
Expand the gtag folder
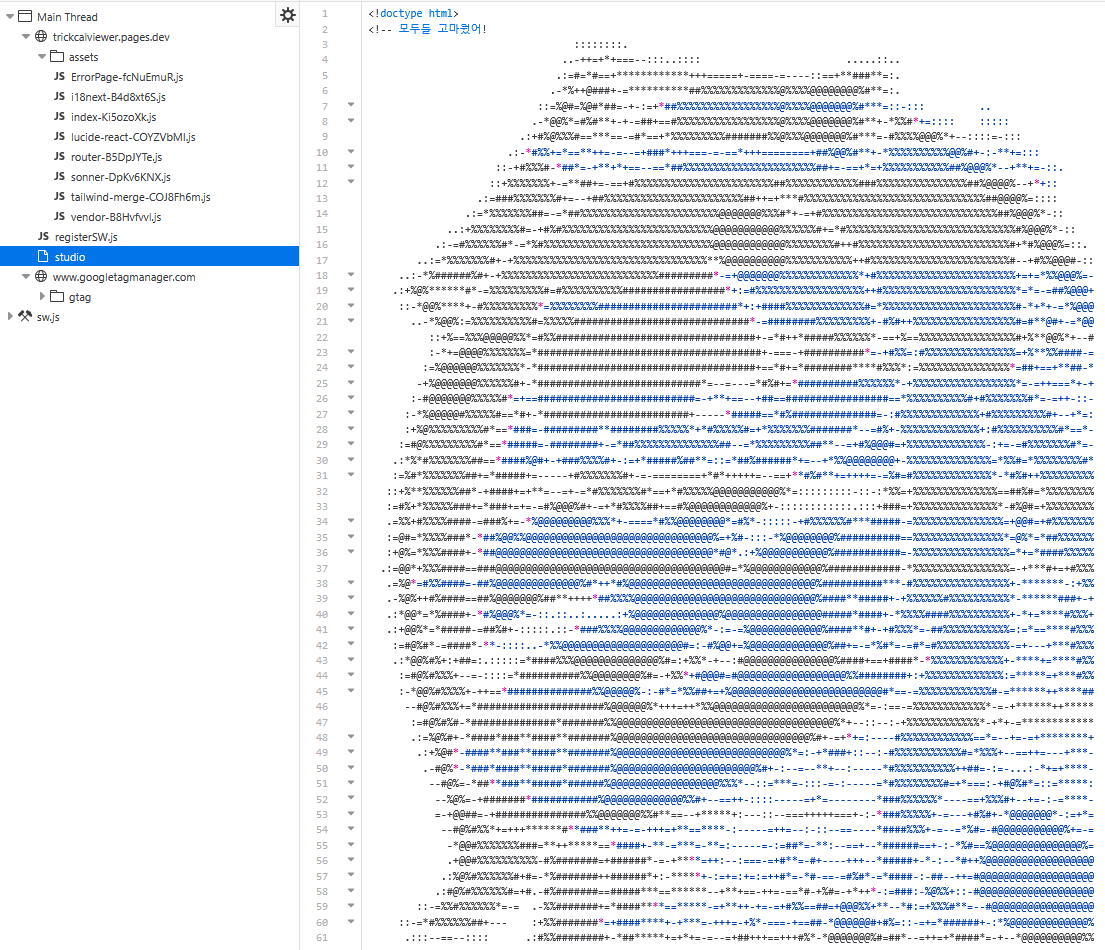pyautogui.click(x=42, y=297)
